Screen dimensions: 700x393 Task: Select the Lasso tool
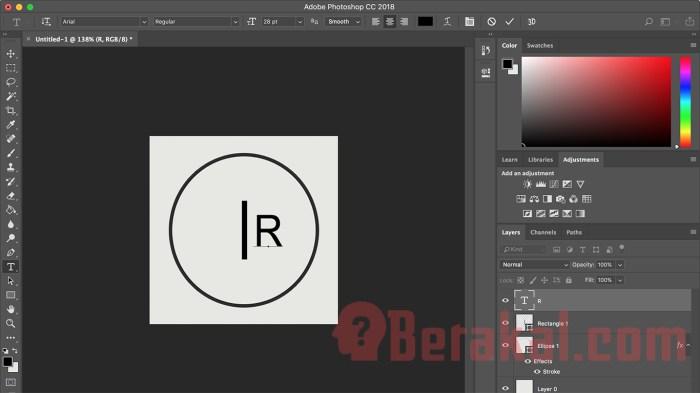click(11, 82)
